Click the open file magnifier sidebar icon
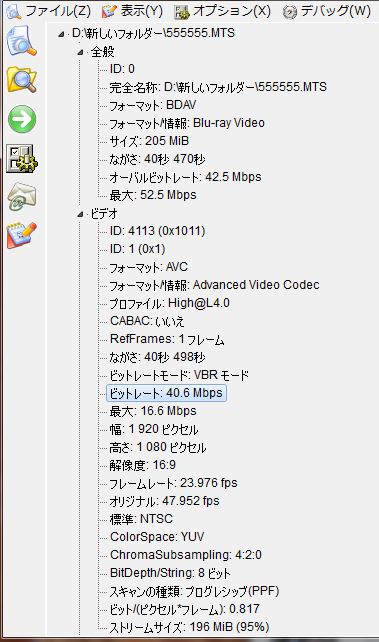The image size is (379, 642). (x=21, y=41)
